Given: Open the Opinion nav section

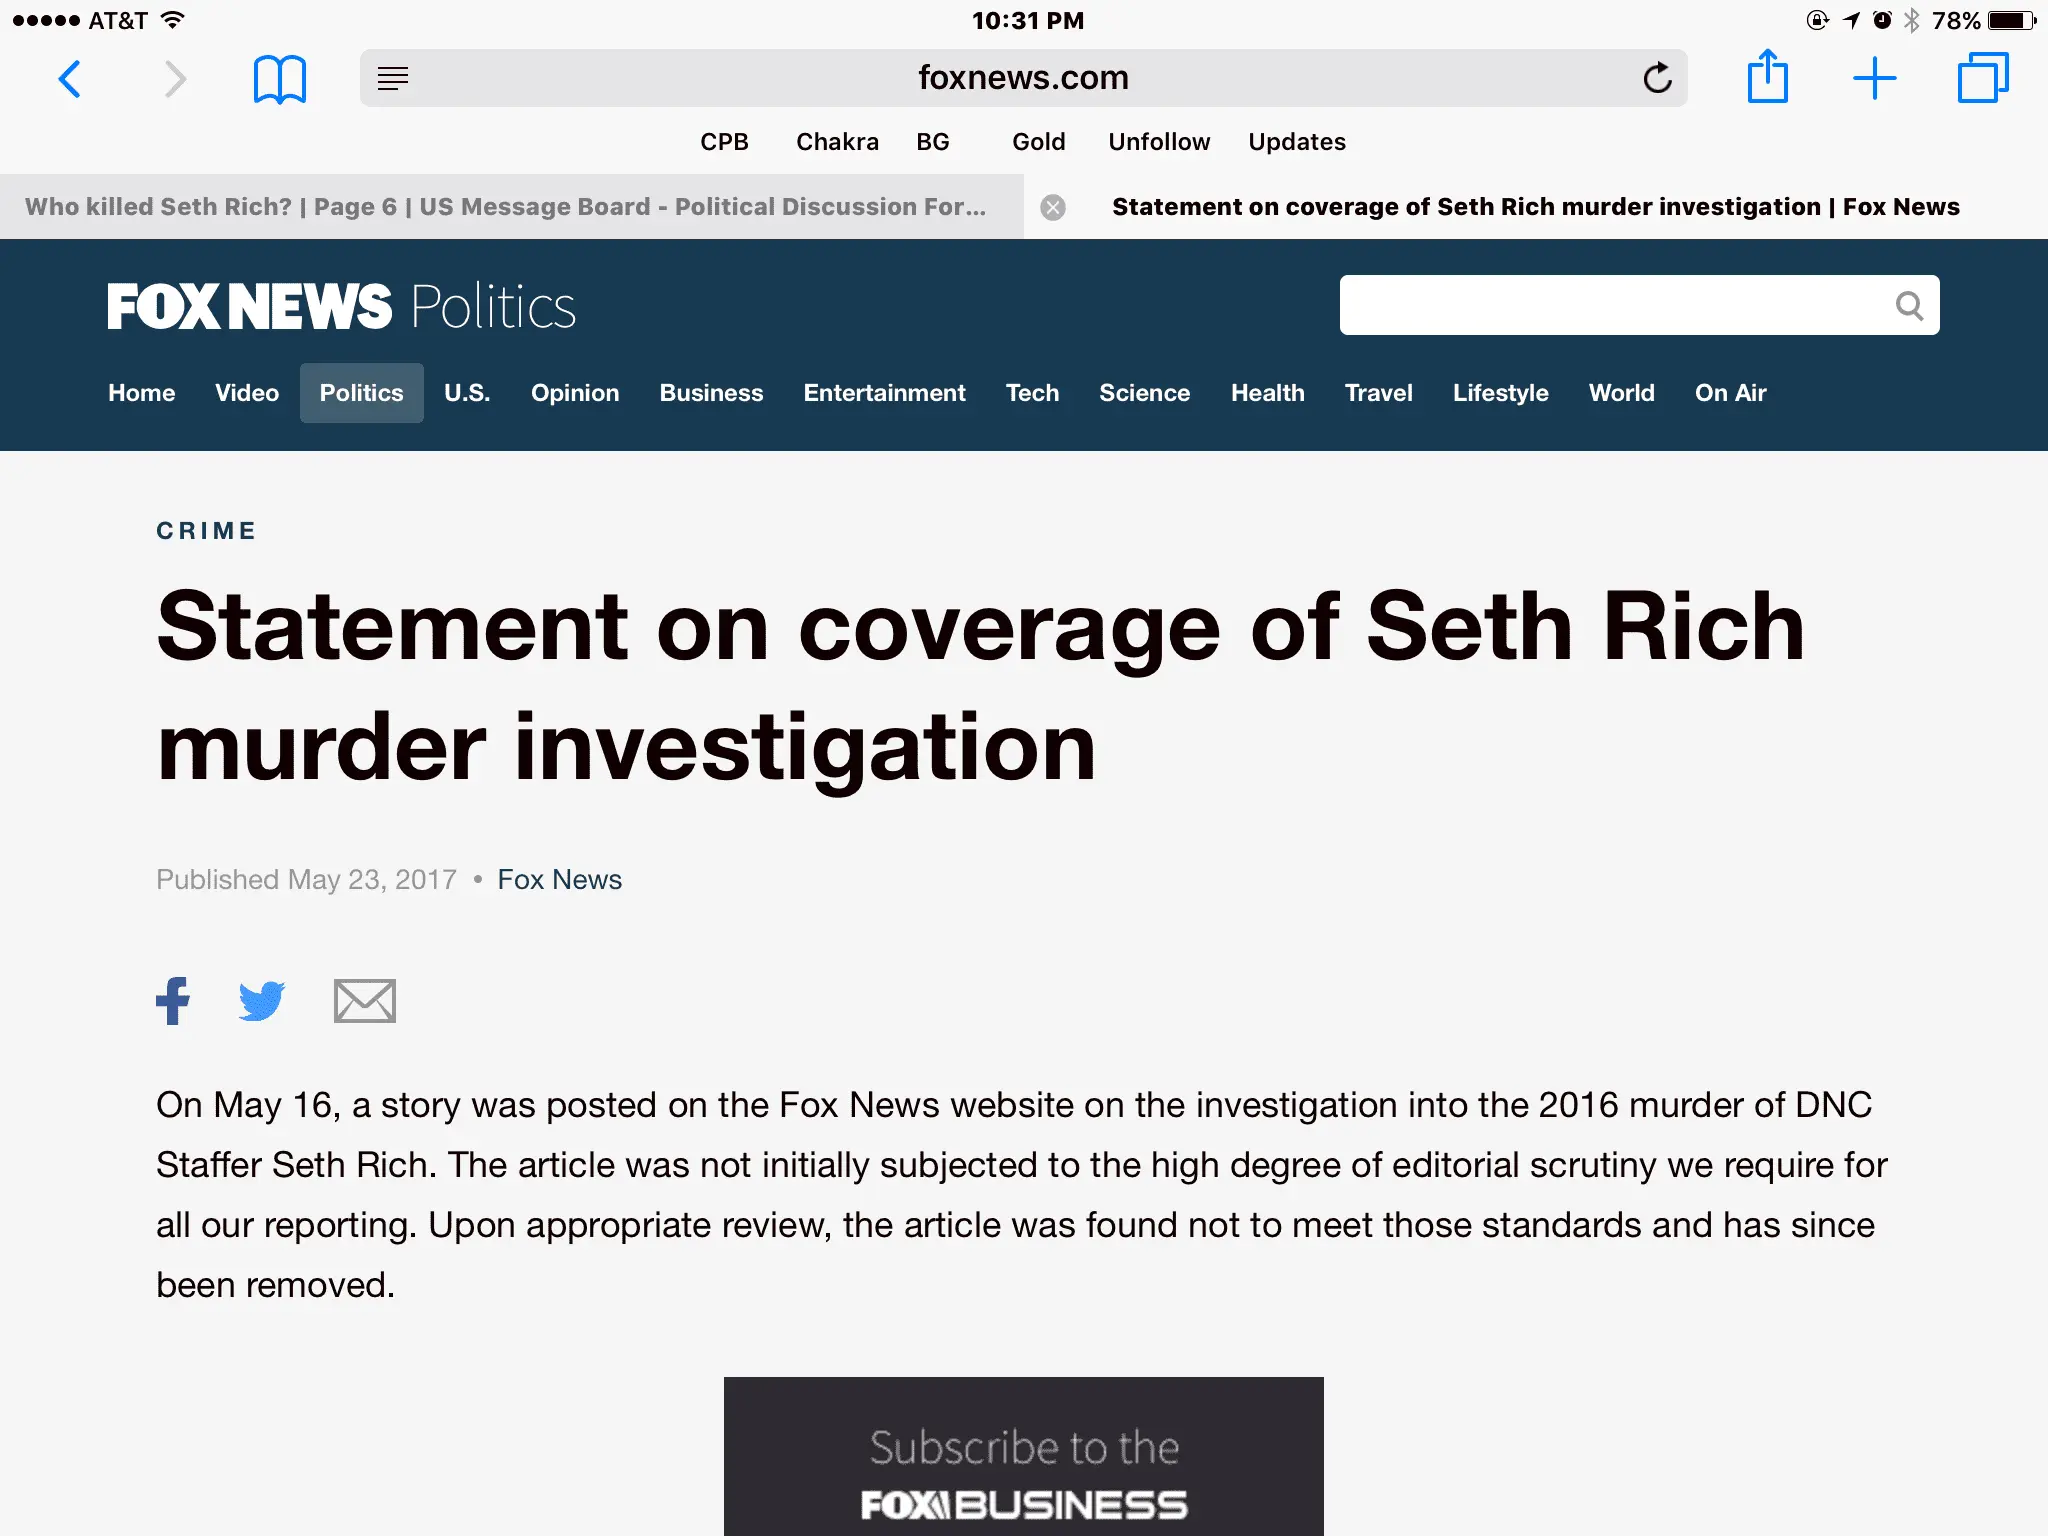Looking at the screenshot, I should (x=575, y=393).
